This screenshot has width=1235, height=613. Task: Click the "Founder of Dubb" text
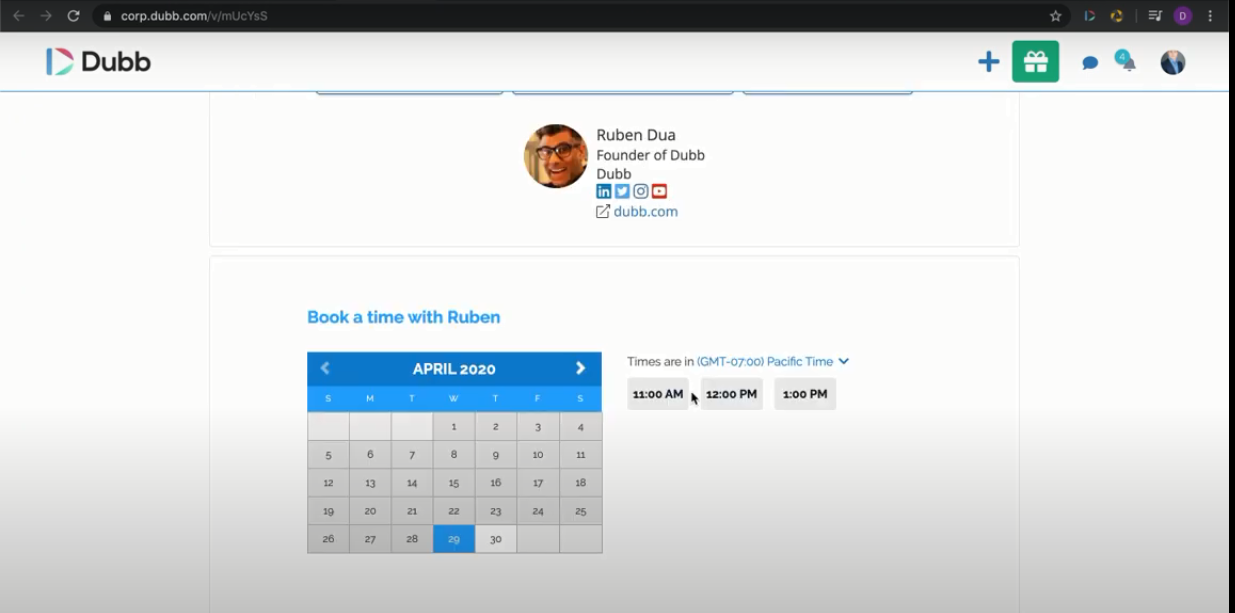[x=651, y=155]
